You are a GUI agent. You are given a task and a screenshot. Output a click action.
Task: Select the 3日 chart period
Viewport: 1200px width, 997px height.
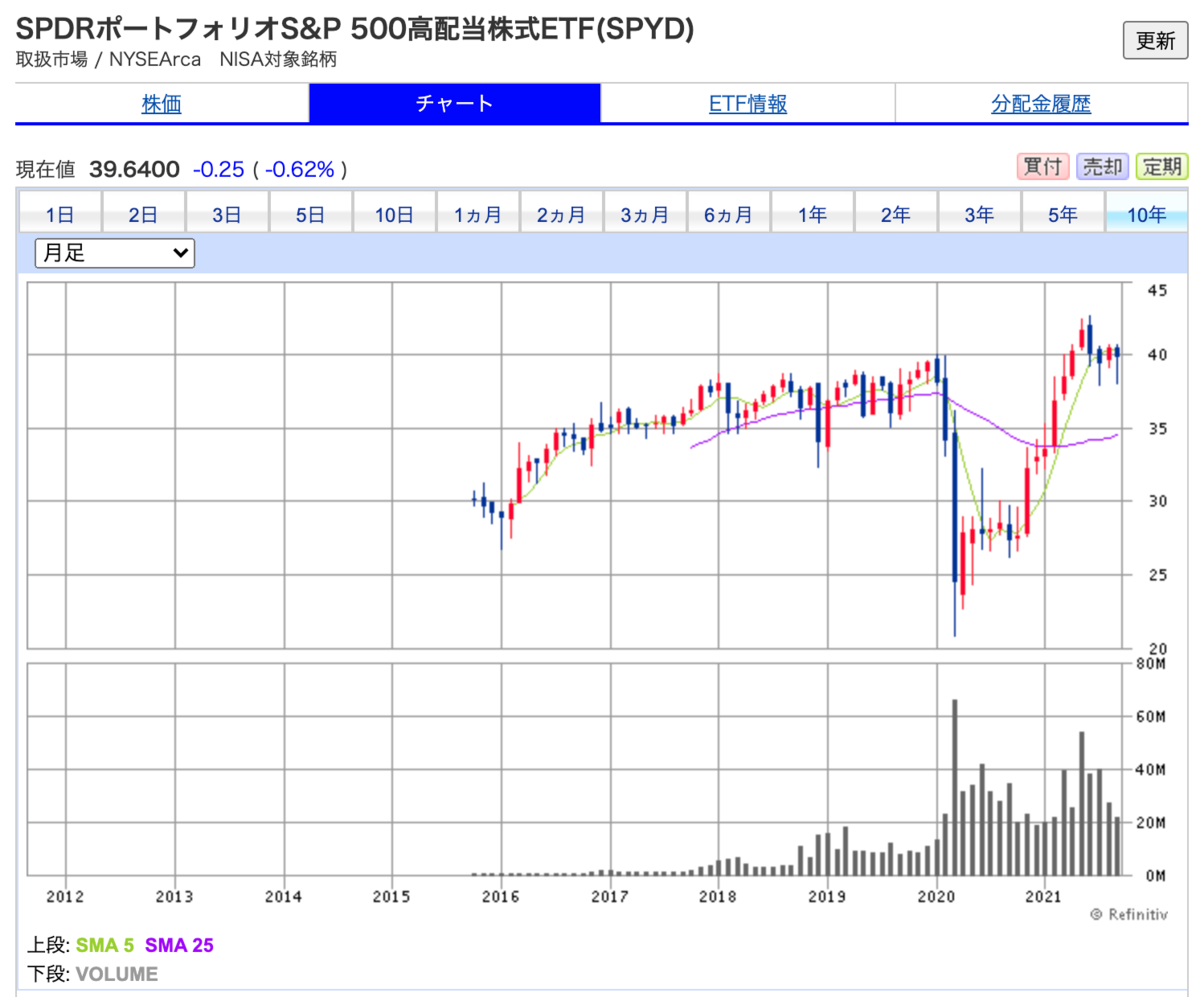[227, 214]
